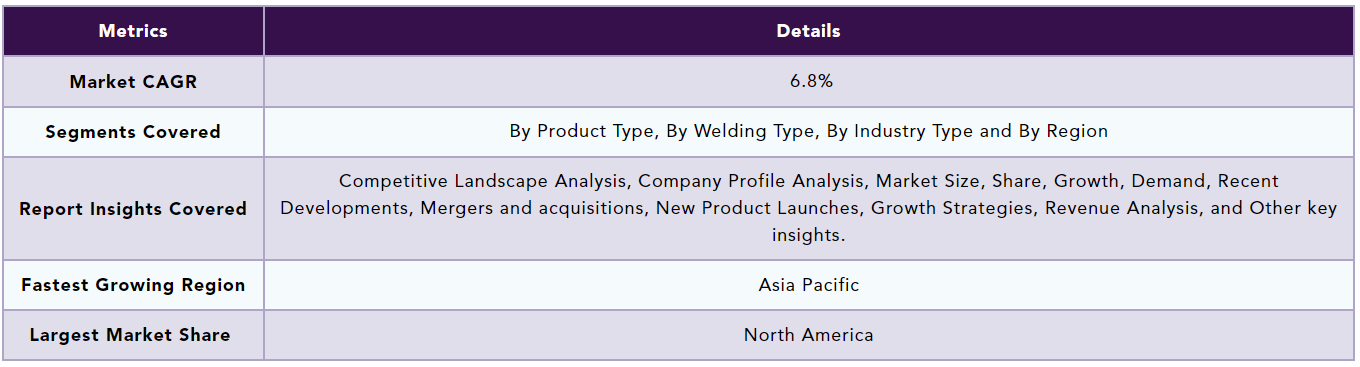The height and width of the screenshot is (367, 1360).
Task: Select the Fastest Growing Region label
Action: click(133, 285)
